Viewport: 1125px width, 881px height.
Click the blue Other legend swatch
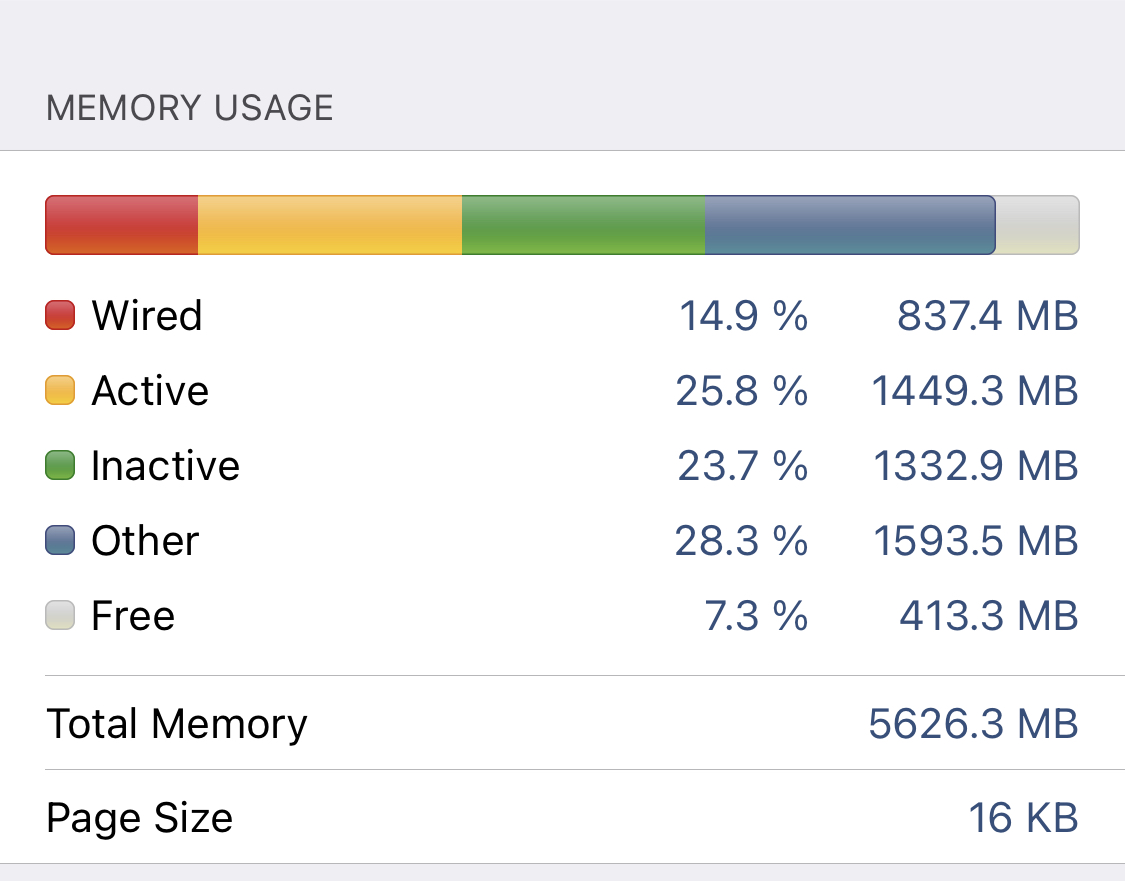[61, 540]
